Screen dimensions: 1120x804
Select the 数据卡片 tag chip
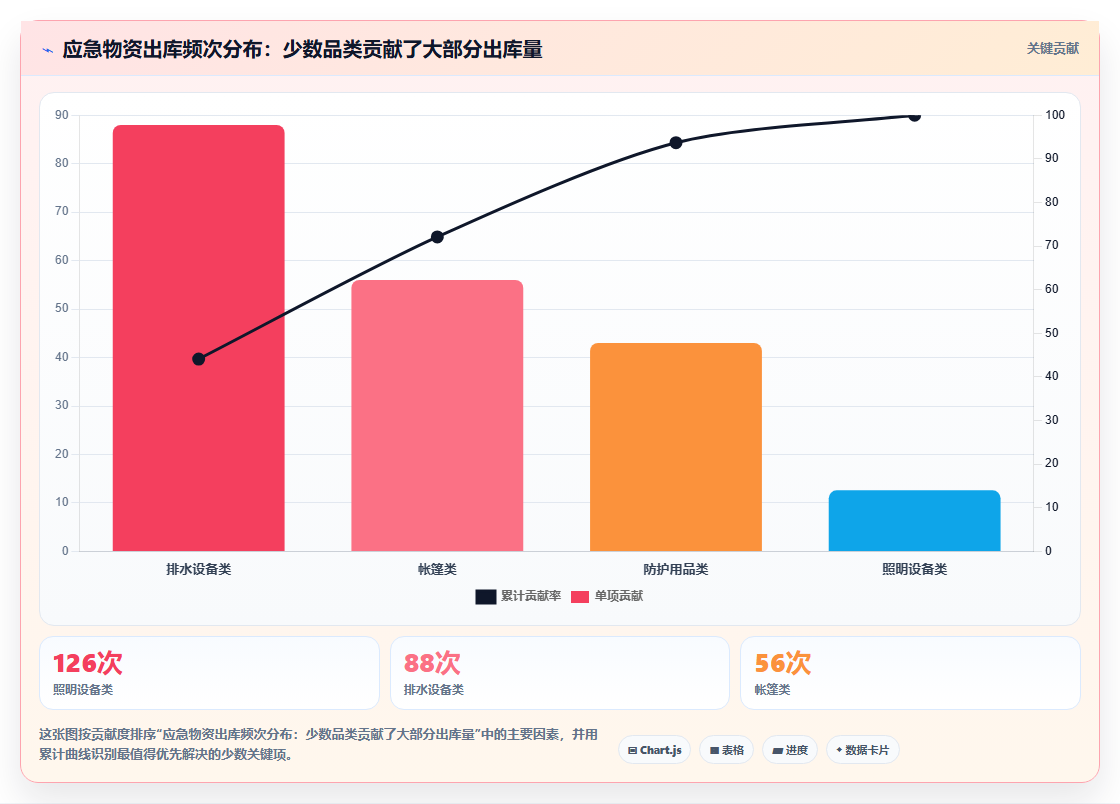click(862, 750)
